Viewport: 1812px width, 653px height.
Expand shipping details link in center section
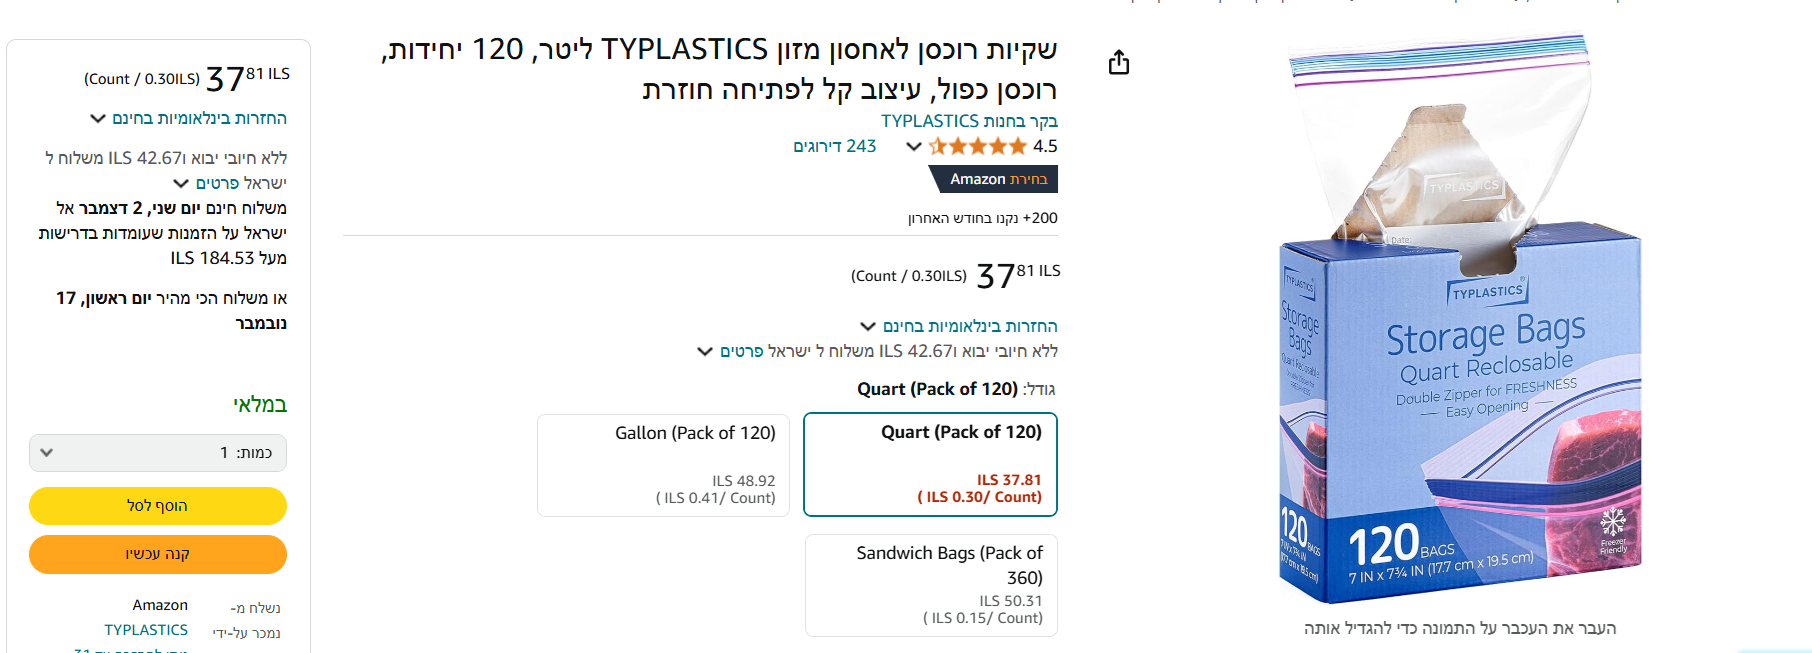pyautogui.click(x=755, y=351)
